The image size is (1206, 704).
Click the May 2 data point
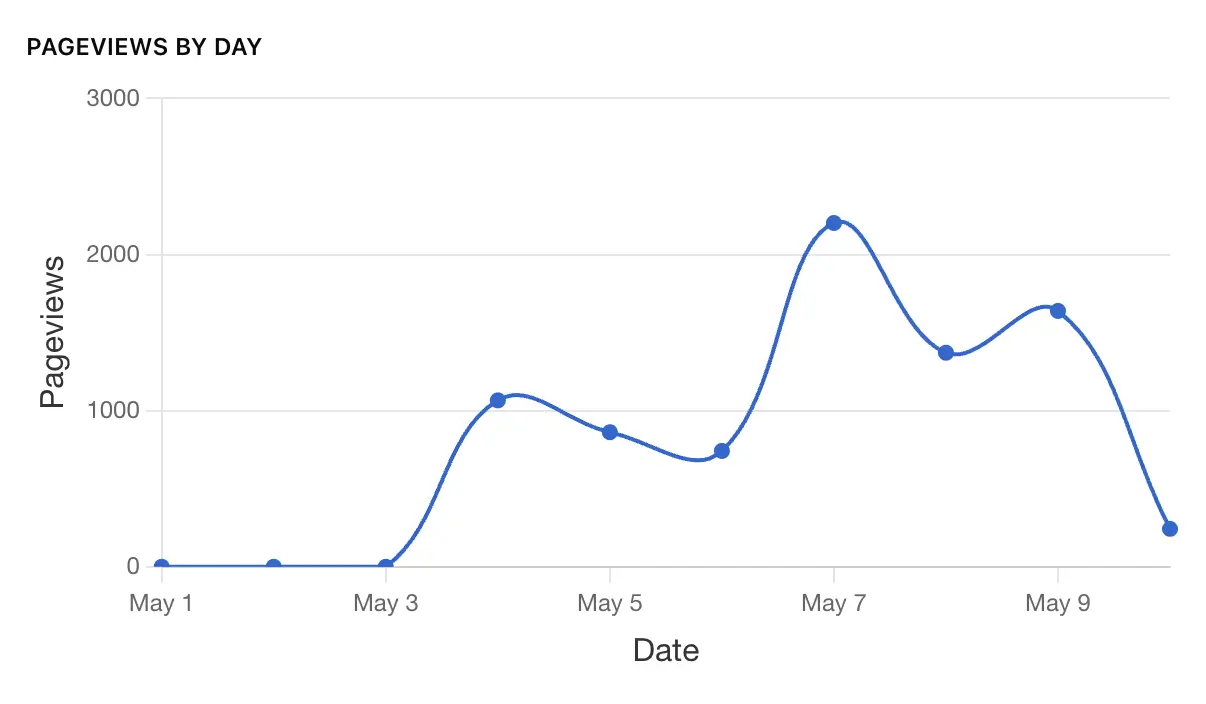tap(274, 566)
